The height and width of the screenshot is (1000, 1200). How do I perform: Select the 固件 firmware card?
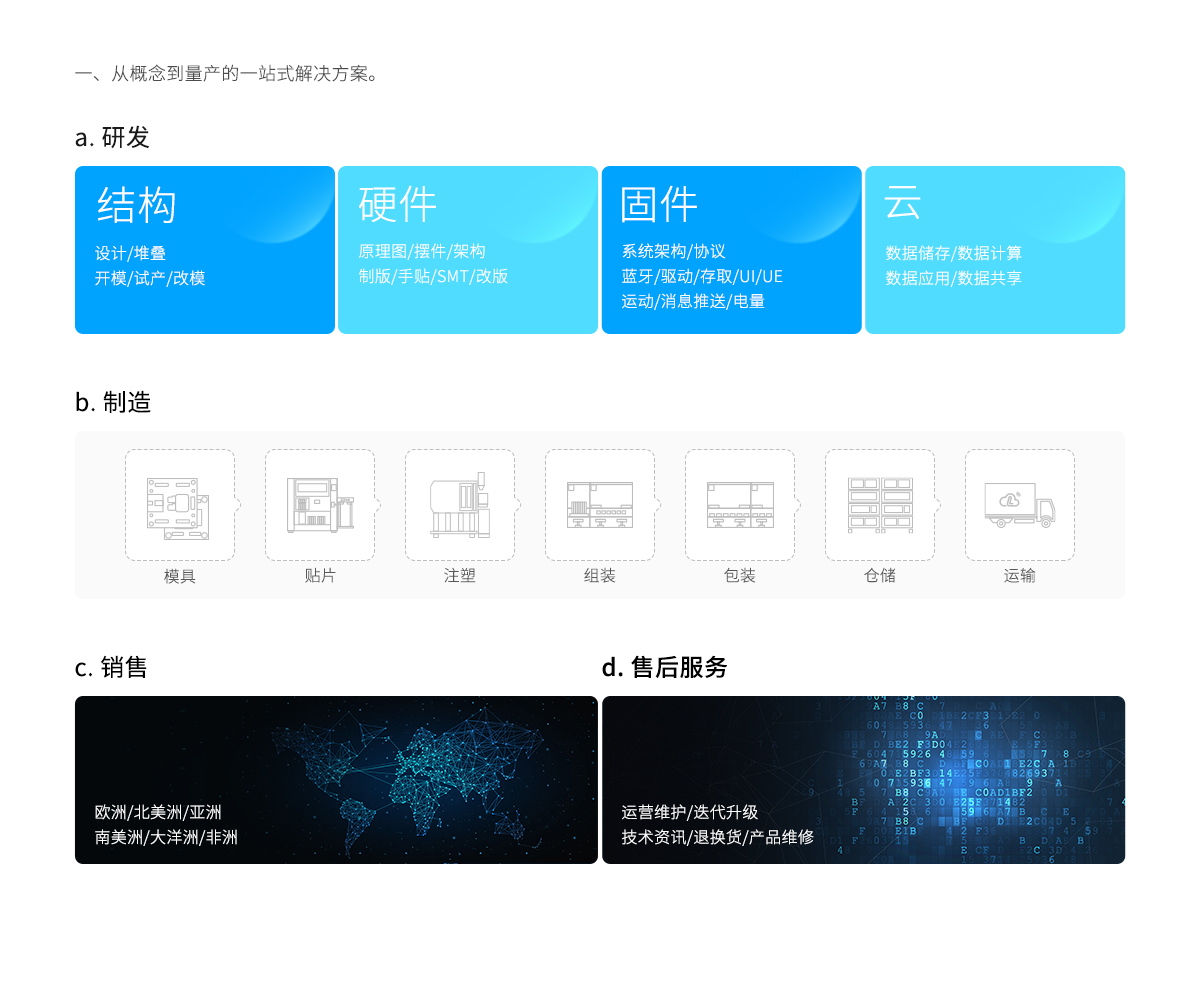tap(731, 250)
